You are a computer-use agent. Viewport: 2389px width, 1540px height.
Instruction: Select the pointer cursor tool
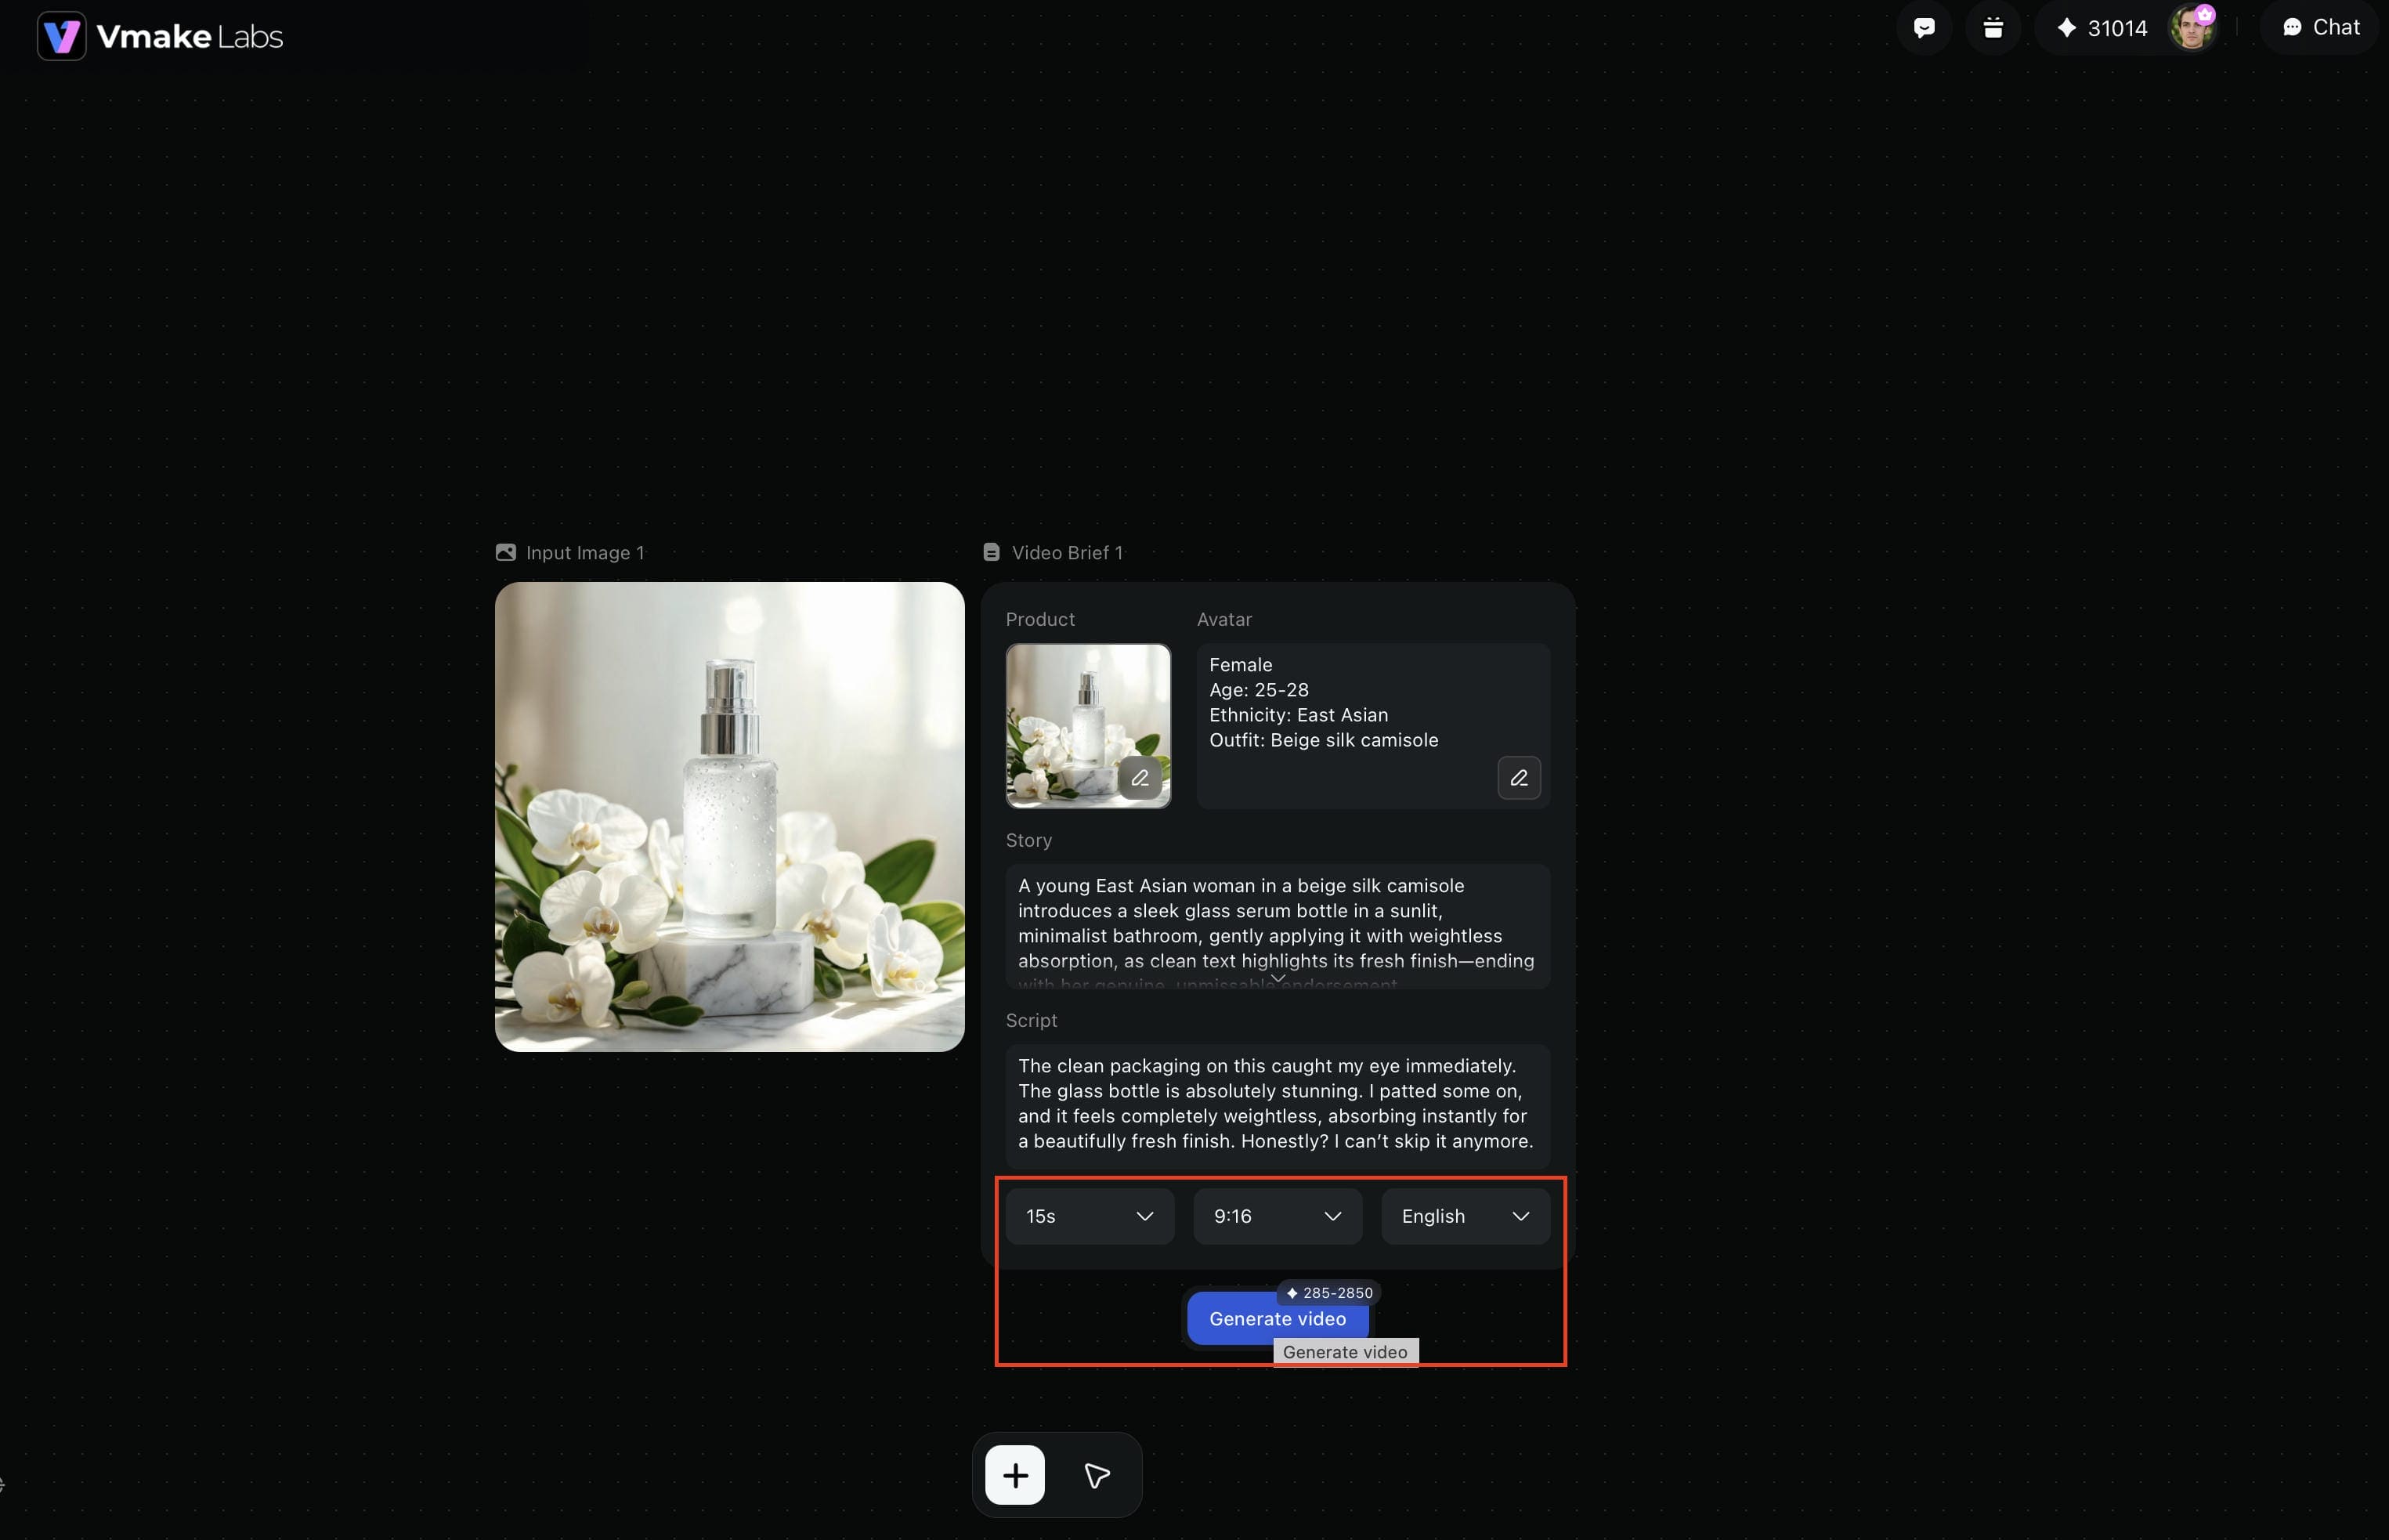point(1097,1475)
